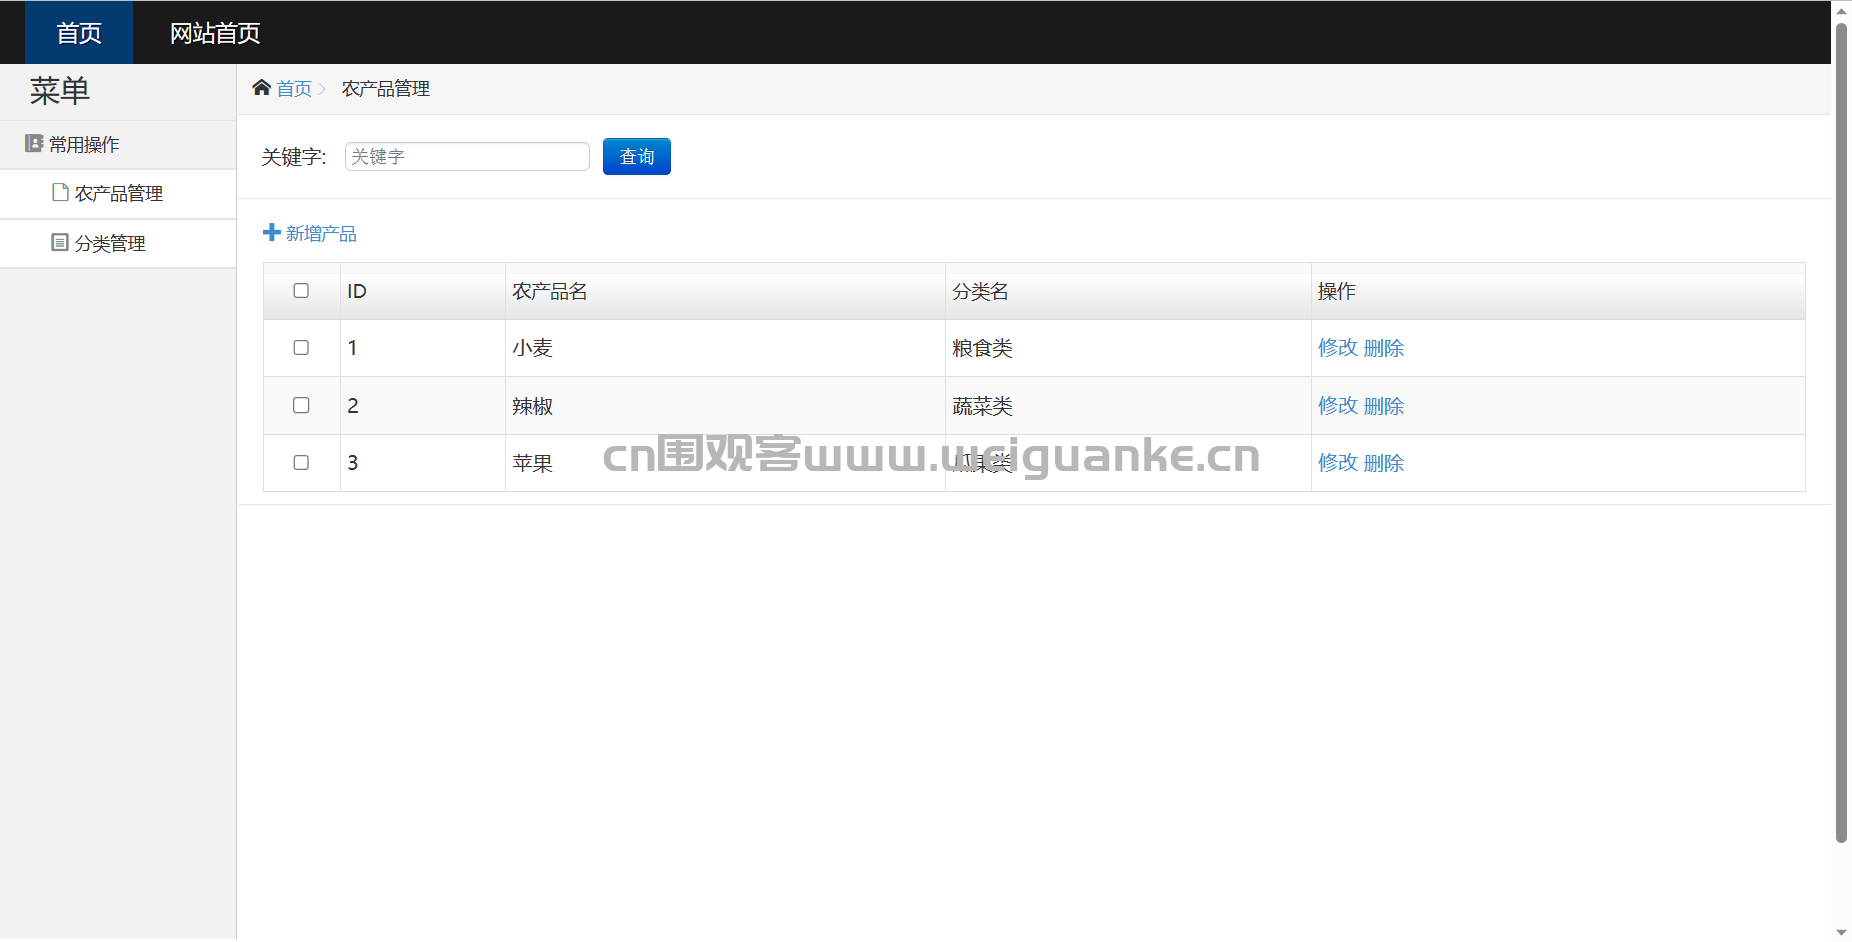Collapse the 常用操作 menu group
This screenshot has height=942, width=1852.
[x=118, y=145]
